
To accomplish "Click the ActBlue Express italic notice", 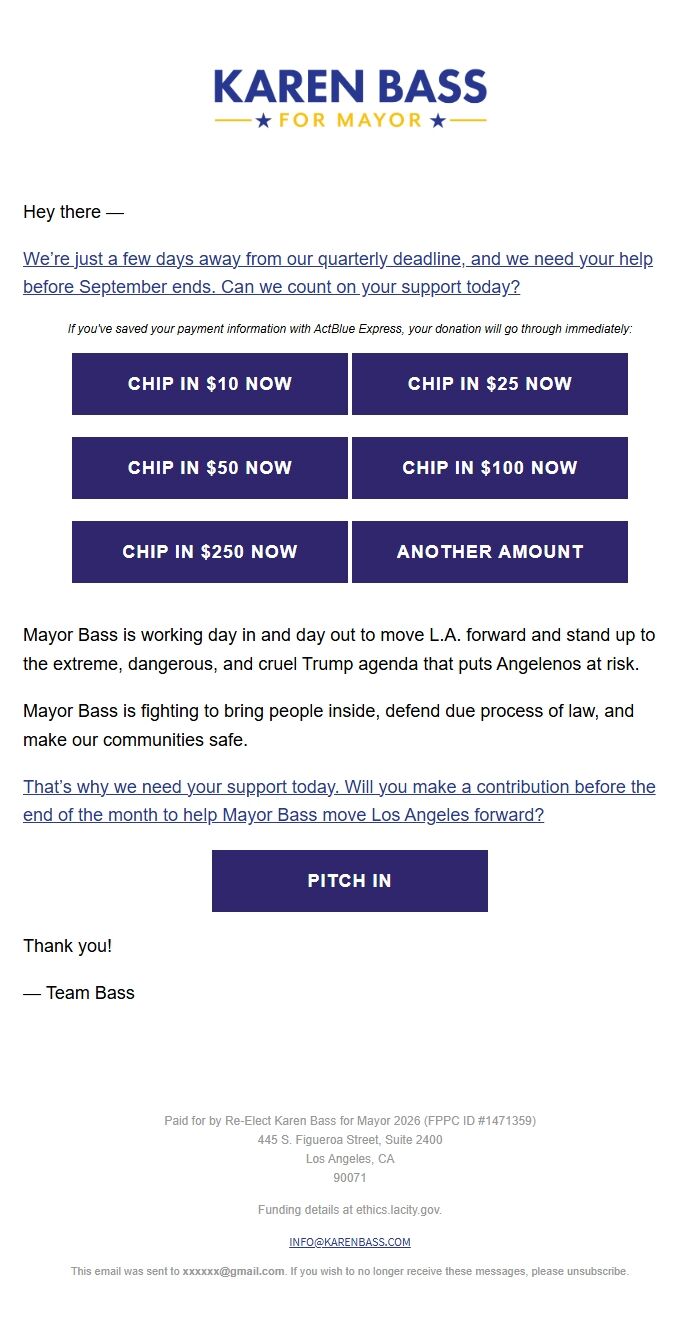I will click(350, 329).
